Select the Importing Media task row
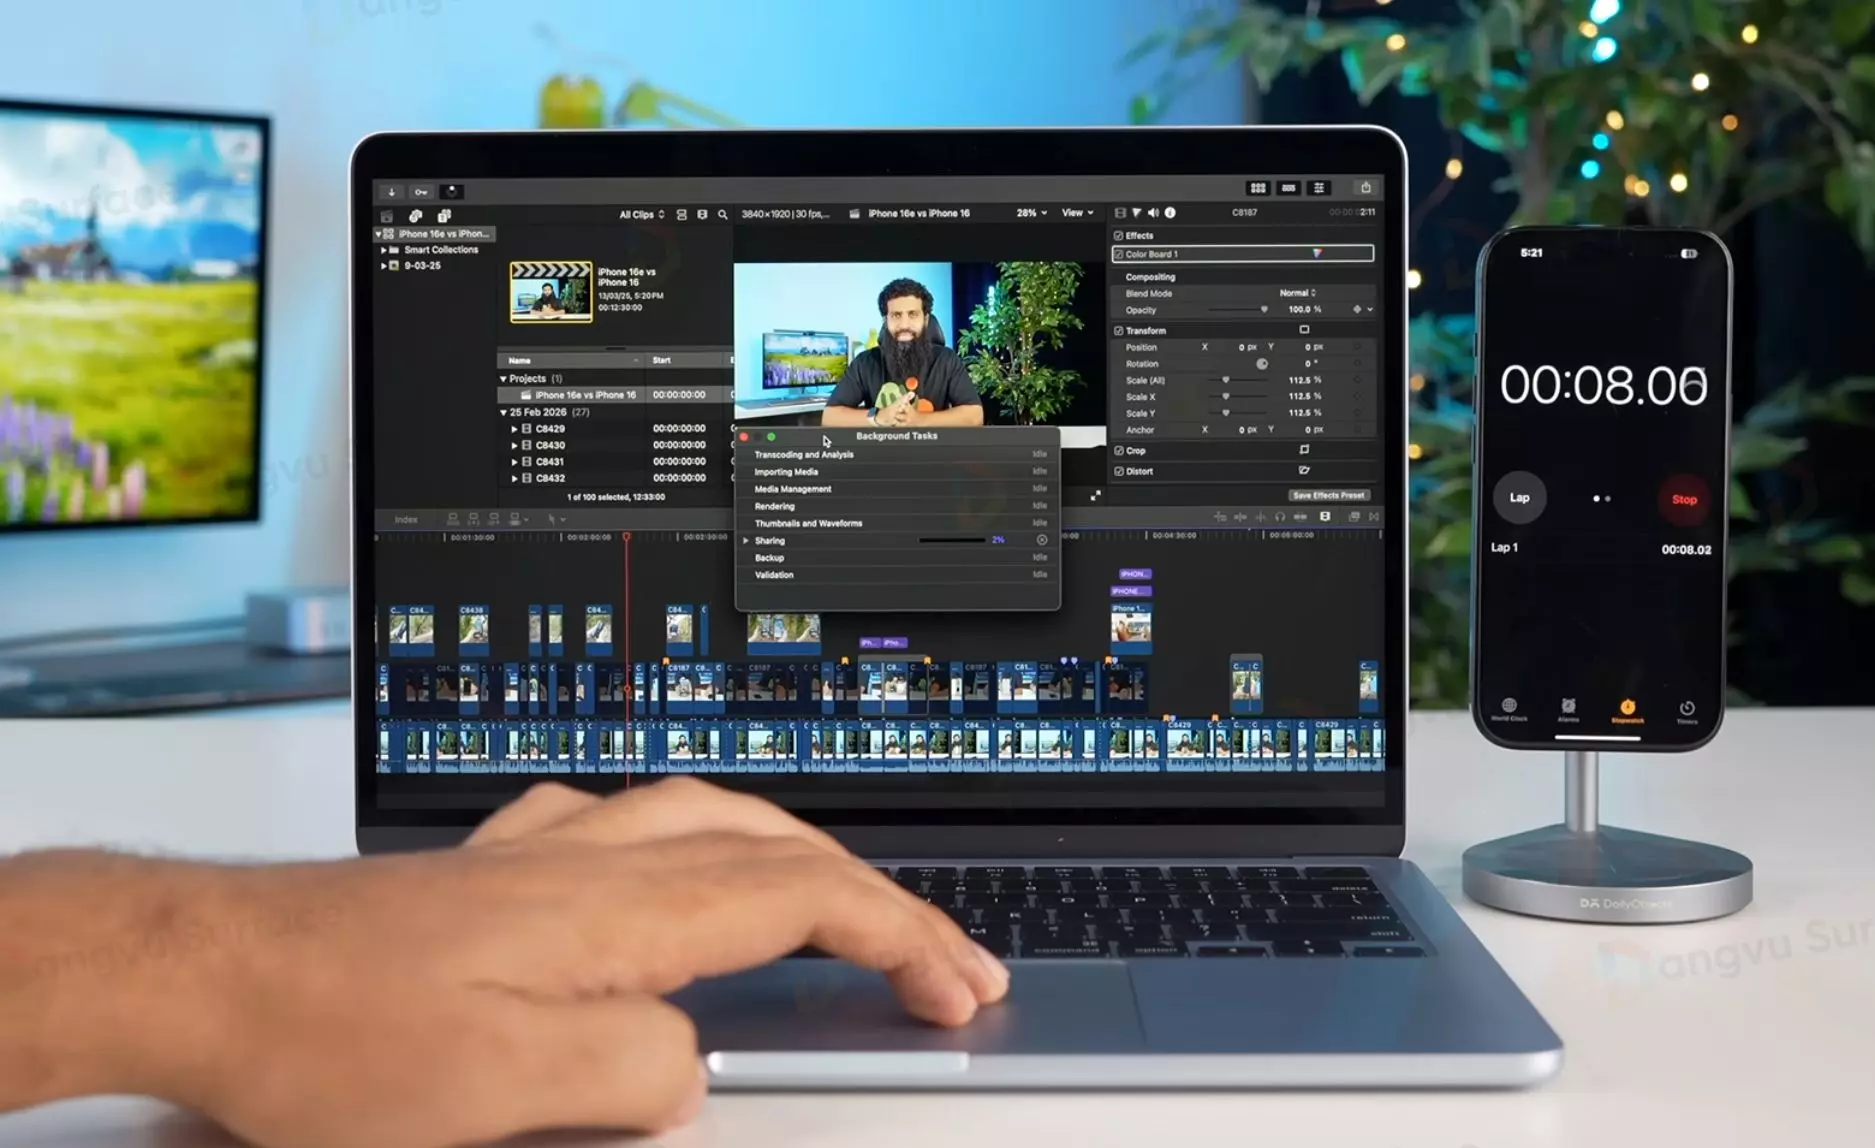The height and width of the screenshot is (1148, 1875). tap(897, 472)
